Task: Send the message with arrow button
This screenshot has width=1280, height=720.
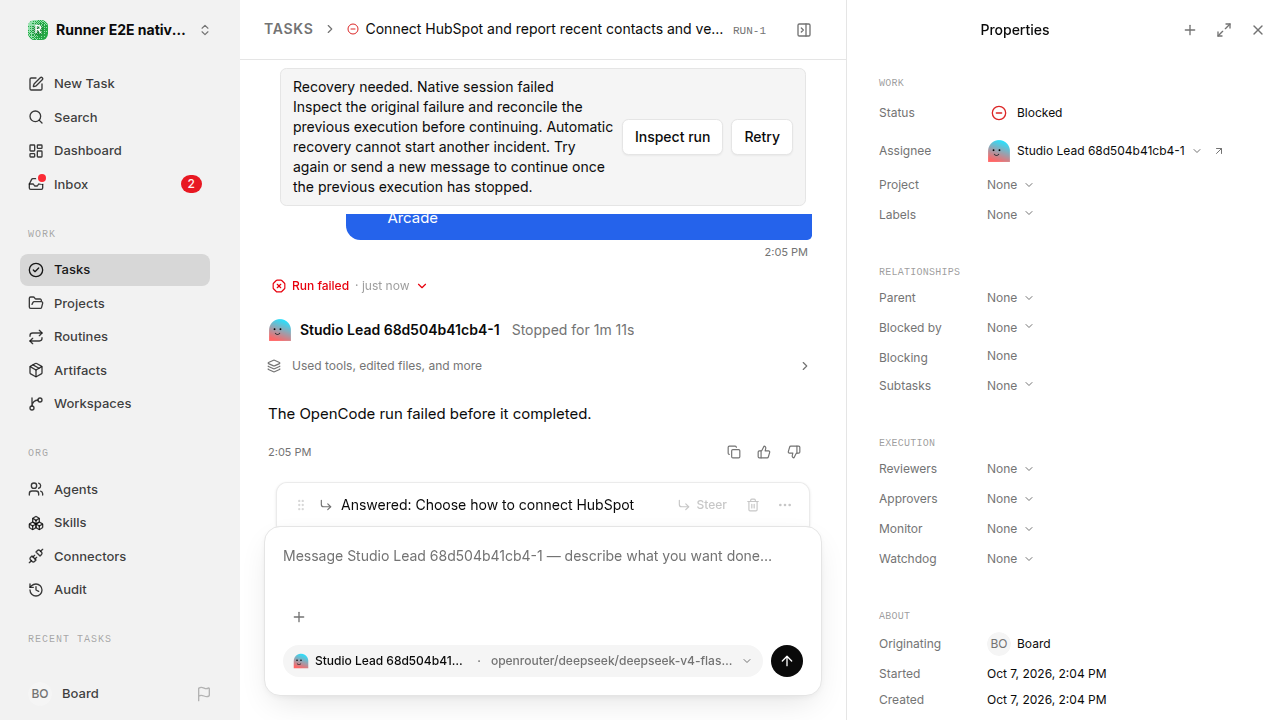Action: [x=787, y=661]
